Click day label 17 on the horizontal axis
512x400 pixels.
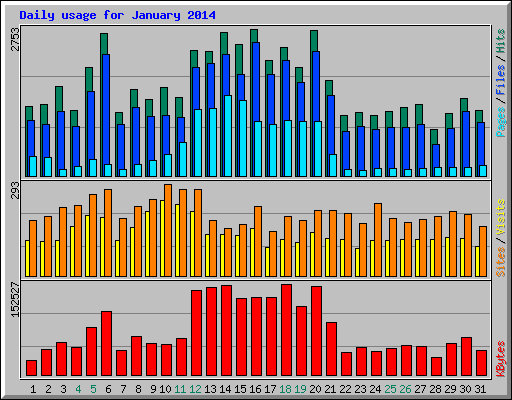270,389
